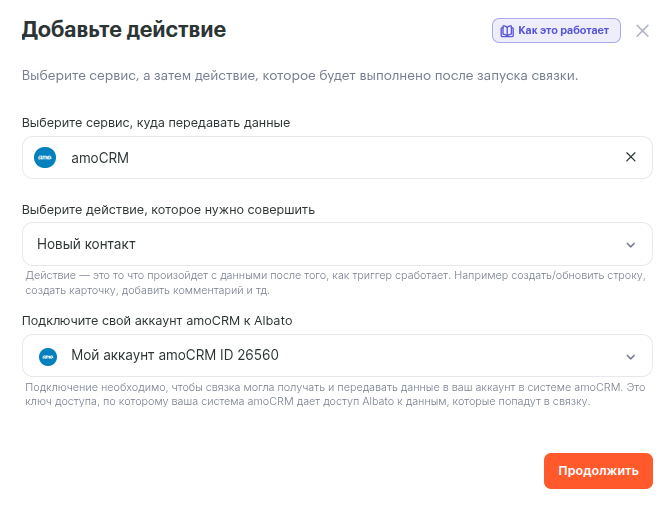Click the "Выберите действие, которое нужно совершить" label
The height and width of the screenshot is (505, 671).
tap(168, 210)
